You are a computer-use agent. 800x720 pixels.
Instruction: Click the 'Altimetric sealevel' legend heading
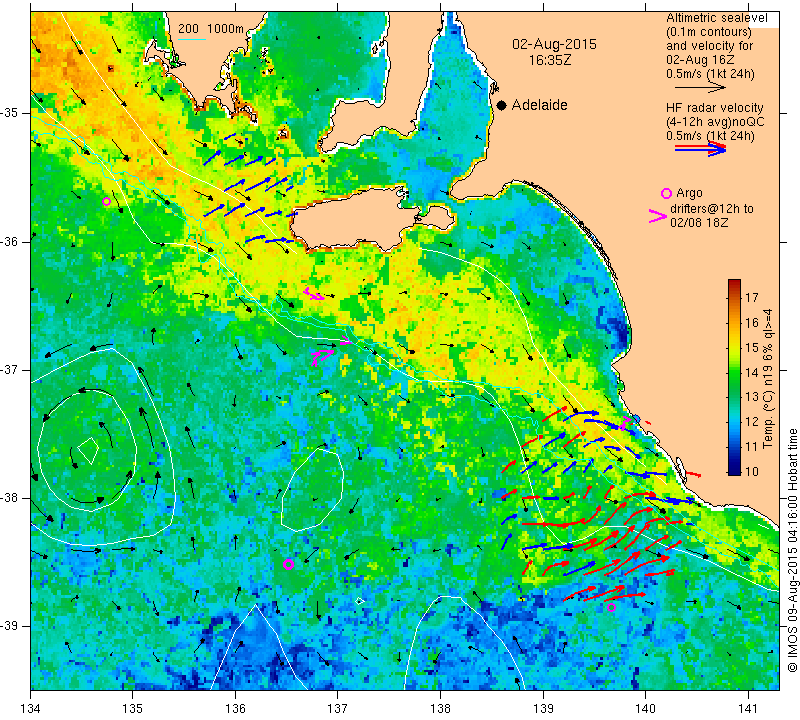716,18
